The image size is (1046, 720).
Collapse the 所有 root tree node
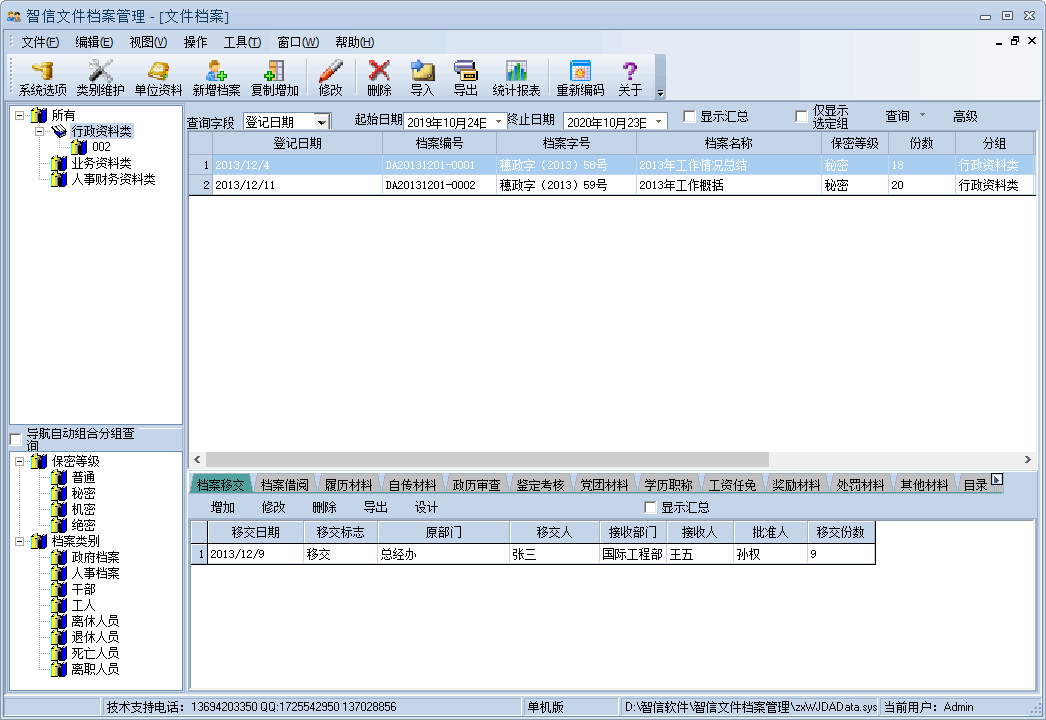coord(19,115)
